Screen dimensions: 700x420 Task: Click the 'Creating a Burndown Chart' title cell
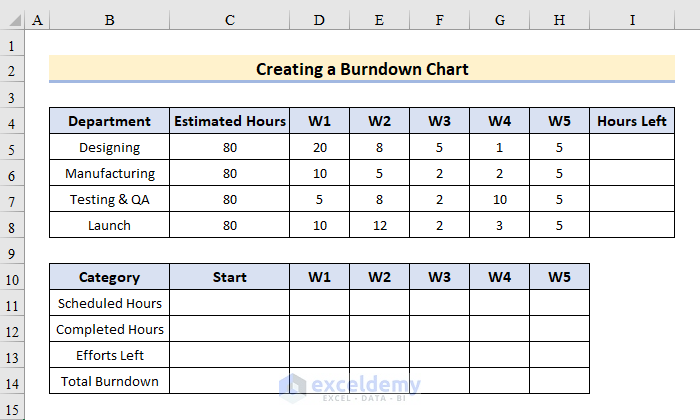pos(362,69)
